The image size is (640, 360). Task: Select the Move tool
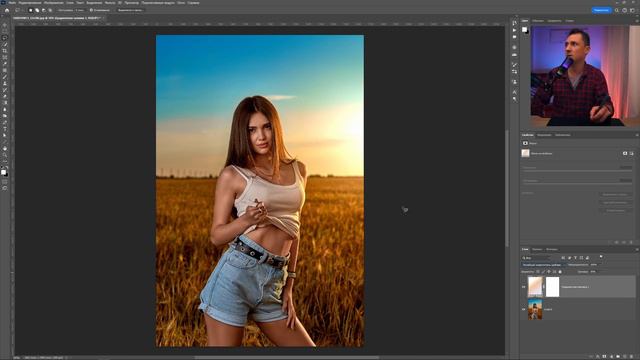pyautogui.click(x=5, y=24)
